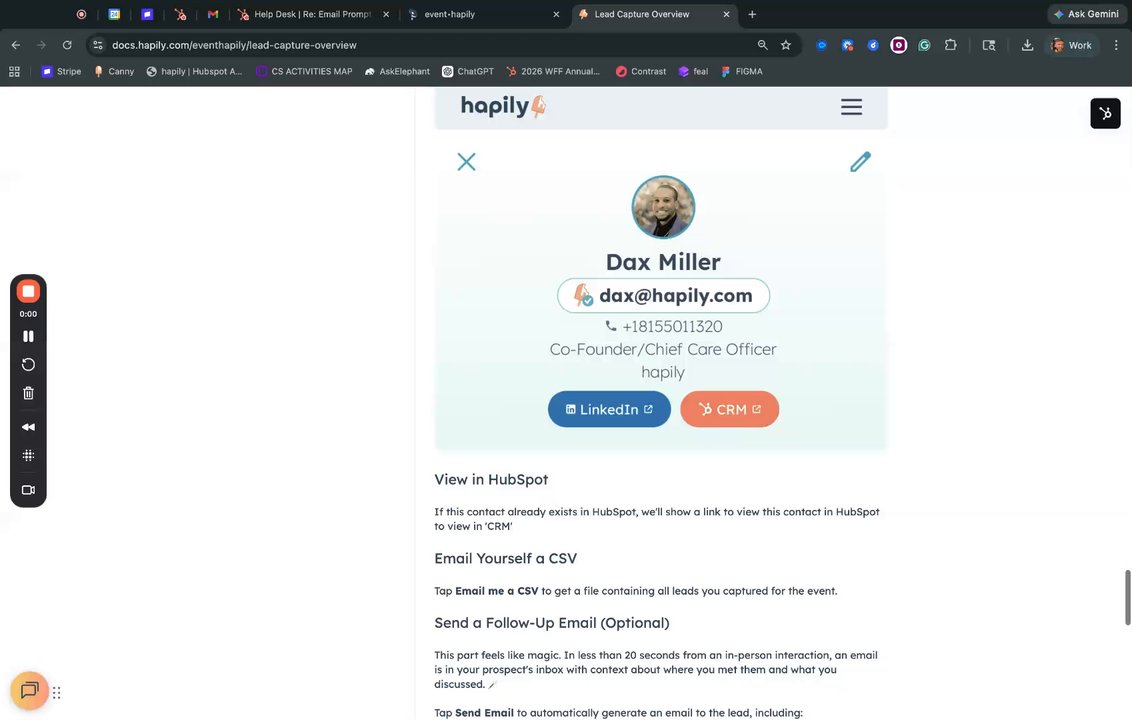Click the page vertical scrollbar thumb

[x=1127, y=597]
